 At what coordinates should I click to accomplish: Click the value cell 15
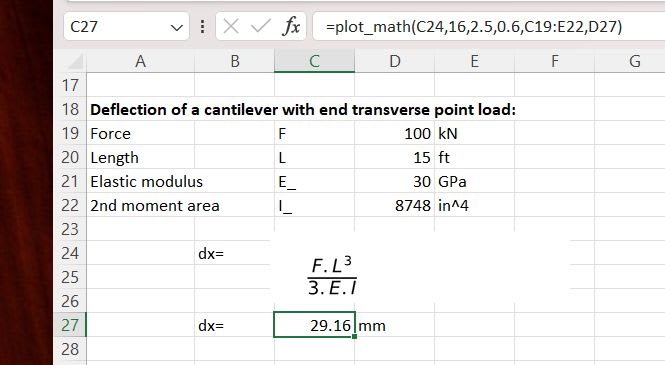394,157
